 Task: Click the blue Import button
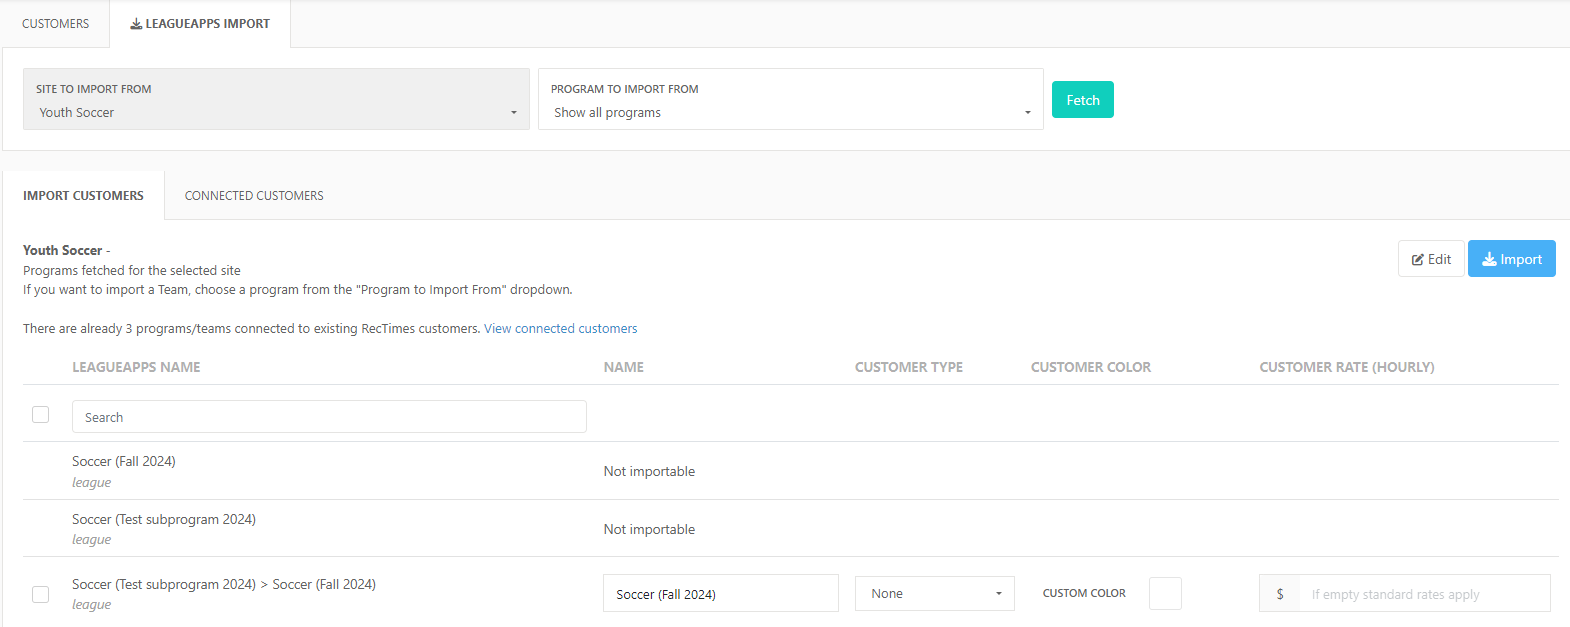click(x=1511, y=259)
